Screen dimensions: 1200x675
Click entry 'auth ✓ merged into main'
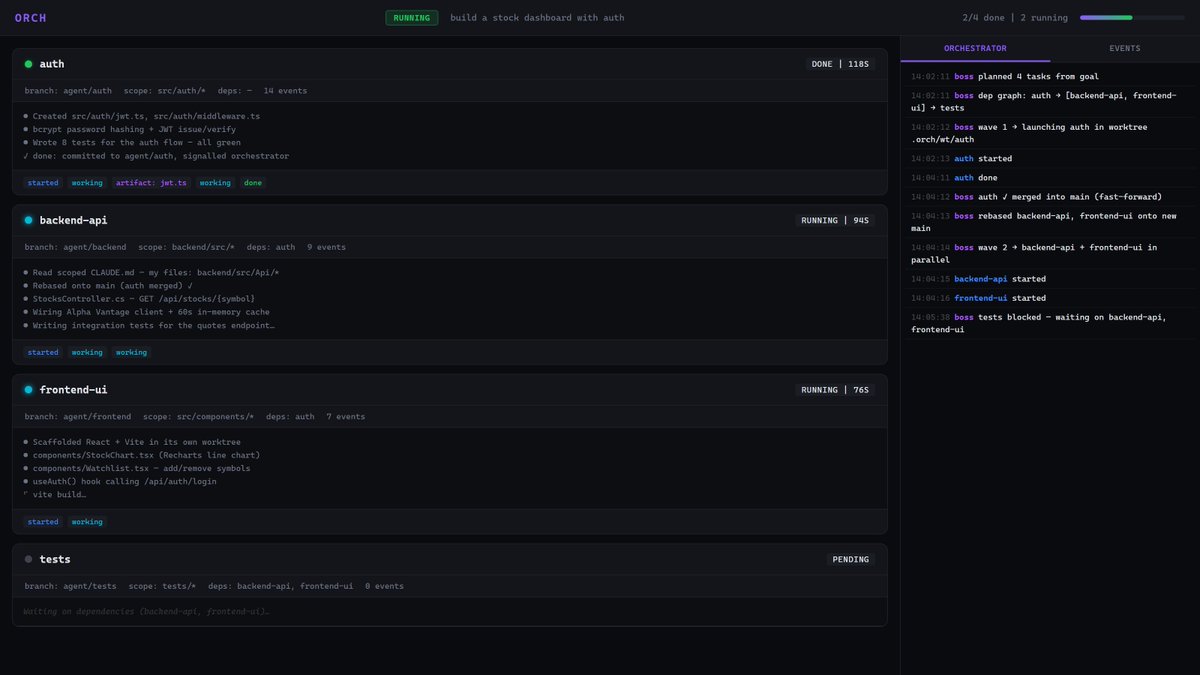[1050, 197]
